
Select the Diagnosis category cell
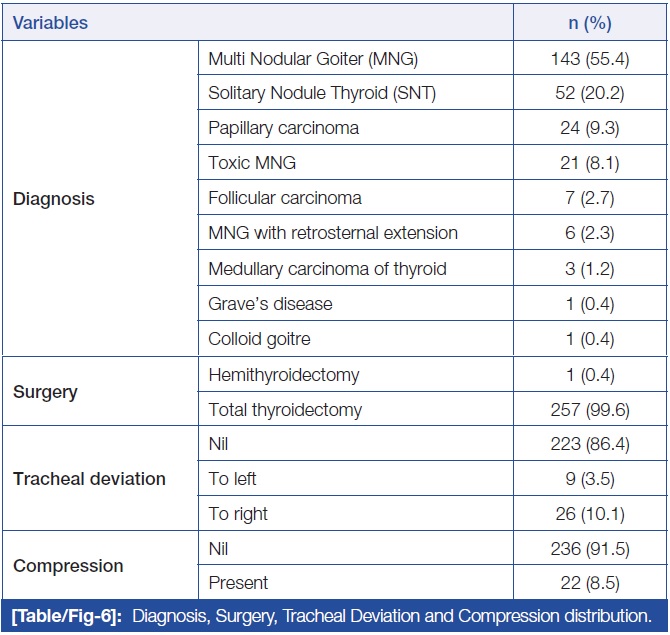pos(54,199)
